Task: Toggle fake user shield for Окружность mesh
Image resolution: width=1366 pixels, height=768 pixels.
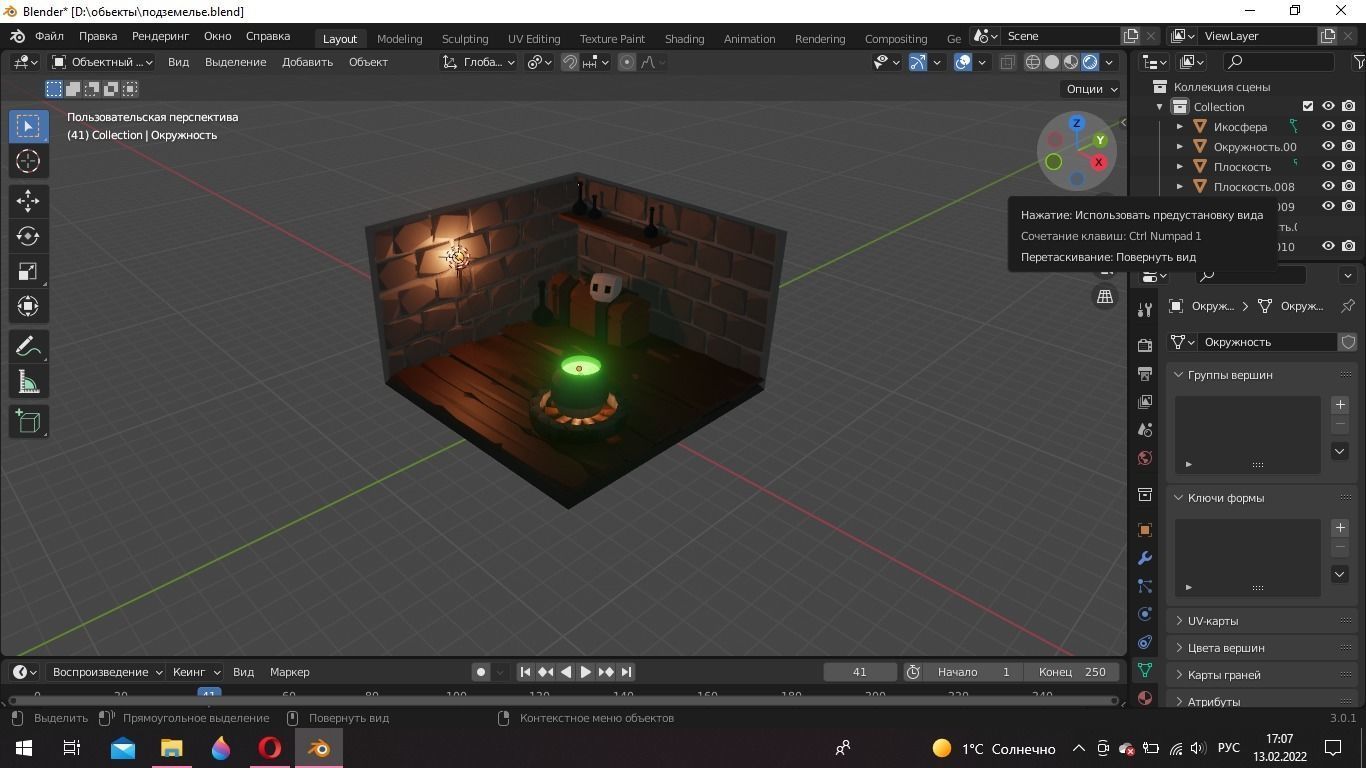Action: [1348, 342]
